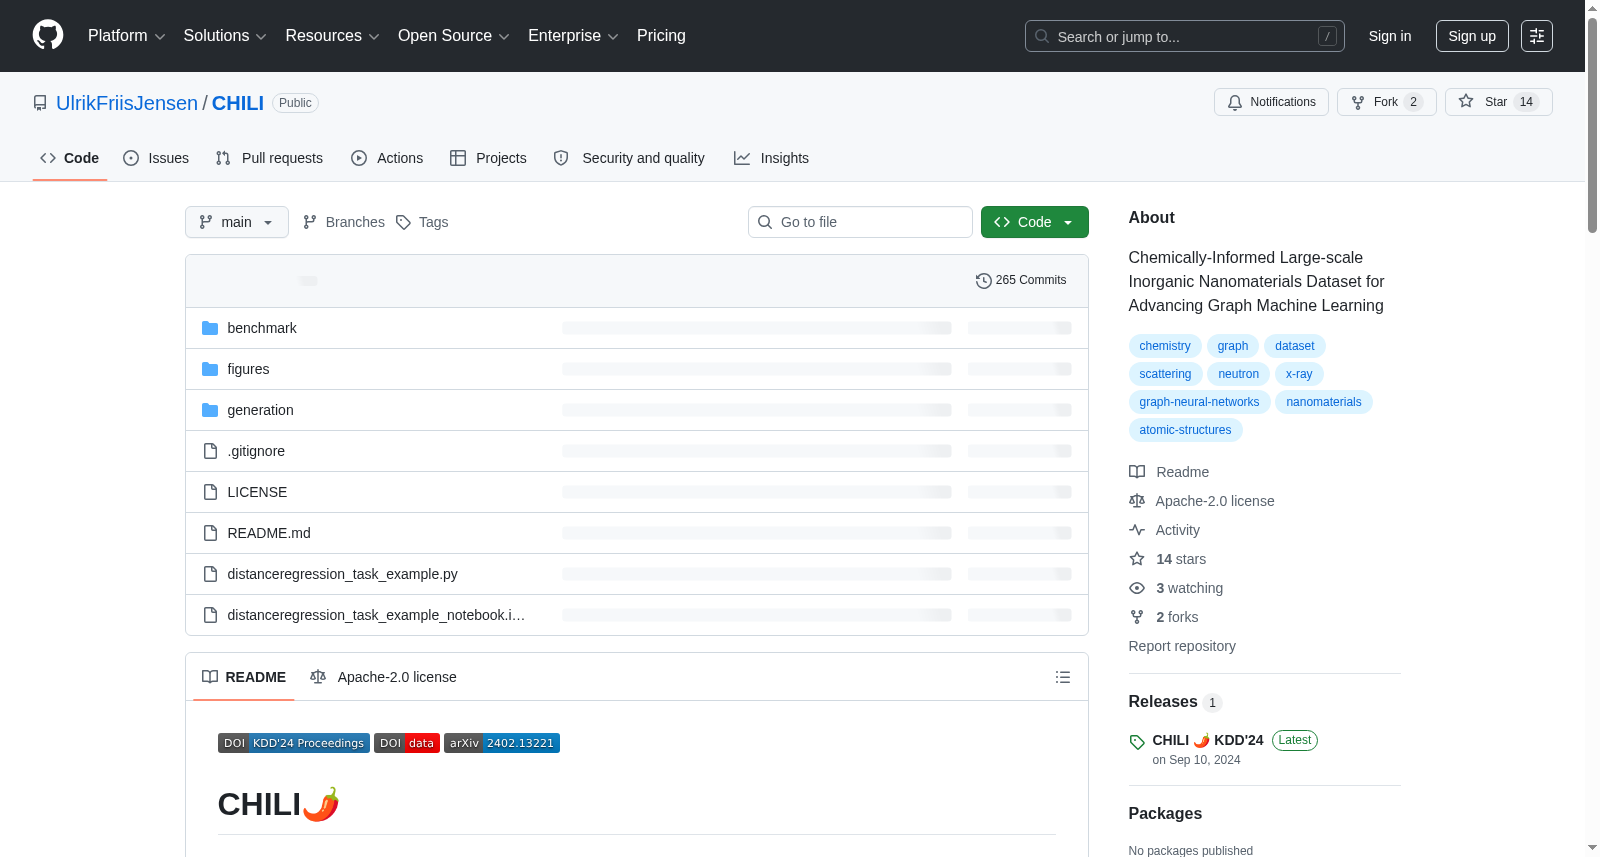The image size is (1600, 857).
Task: Fork the CHILI repository
Action: click(1386, 102)
